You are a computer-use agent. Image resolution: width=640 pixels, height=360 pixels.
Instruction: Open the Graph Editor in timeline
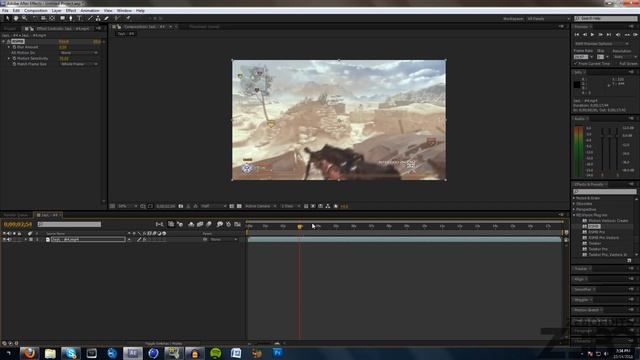click(237, 224)
